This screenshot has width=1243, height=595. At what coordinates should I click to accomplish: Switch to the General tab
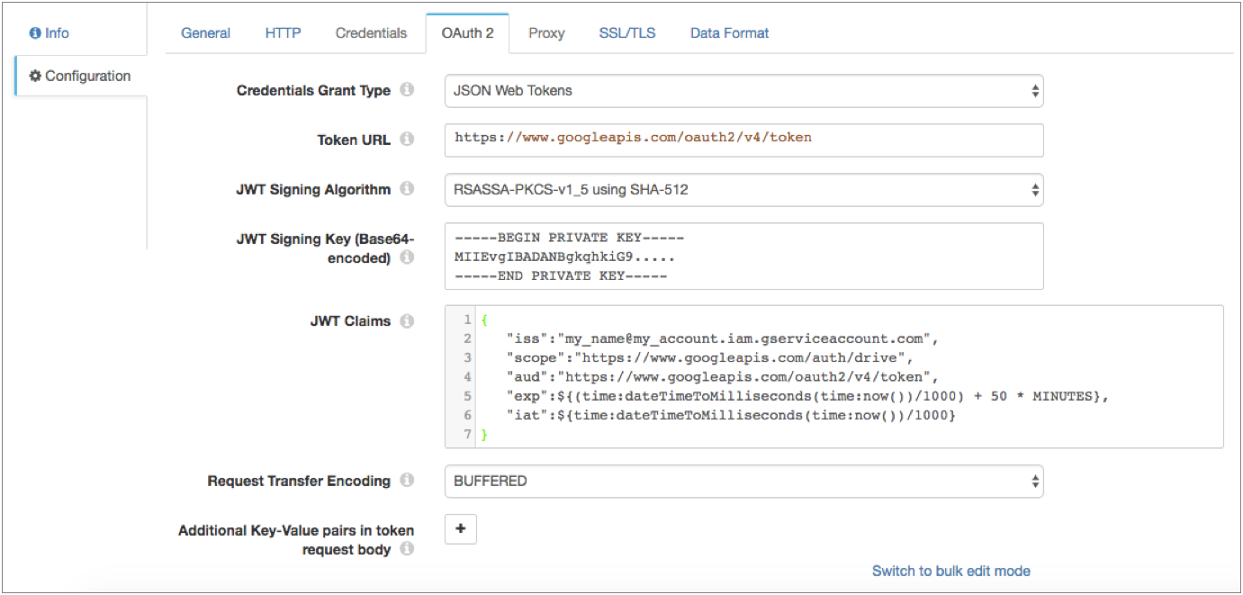pos(206,33)
